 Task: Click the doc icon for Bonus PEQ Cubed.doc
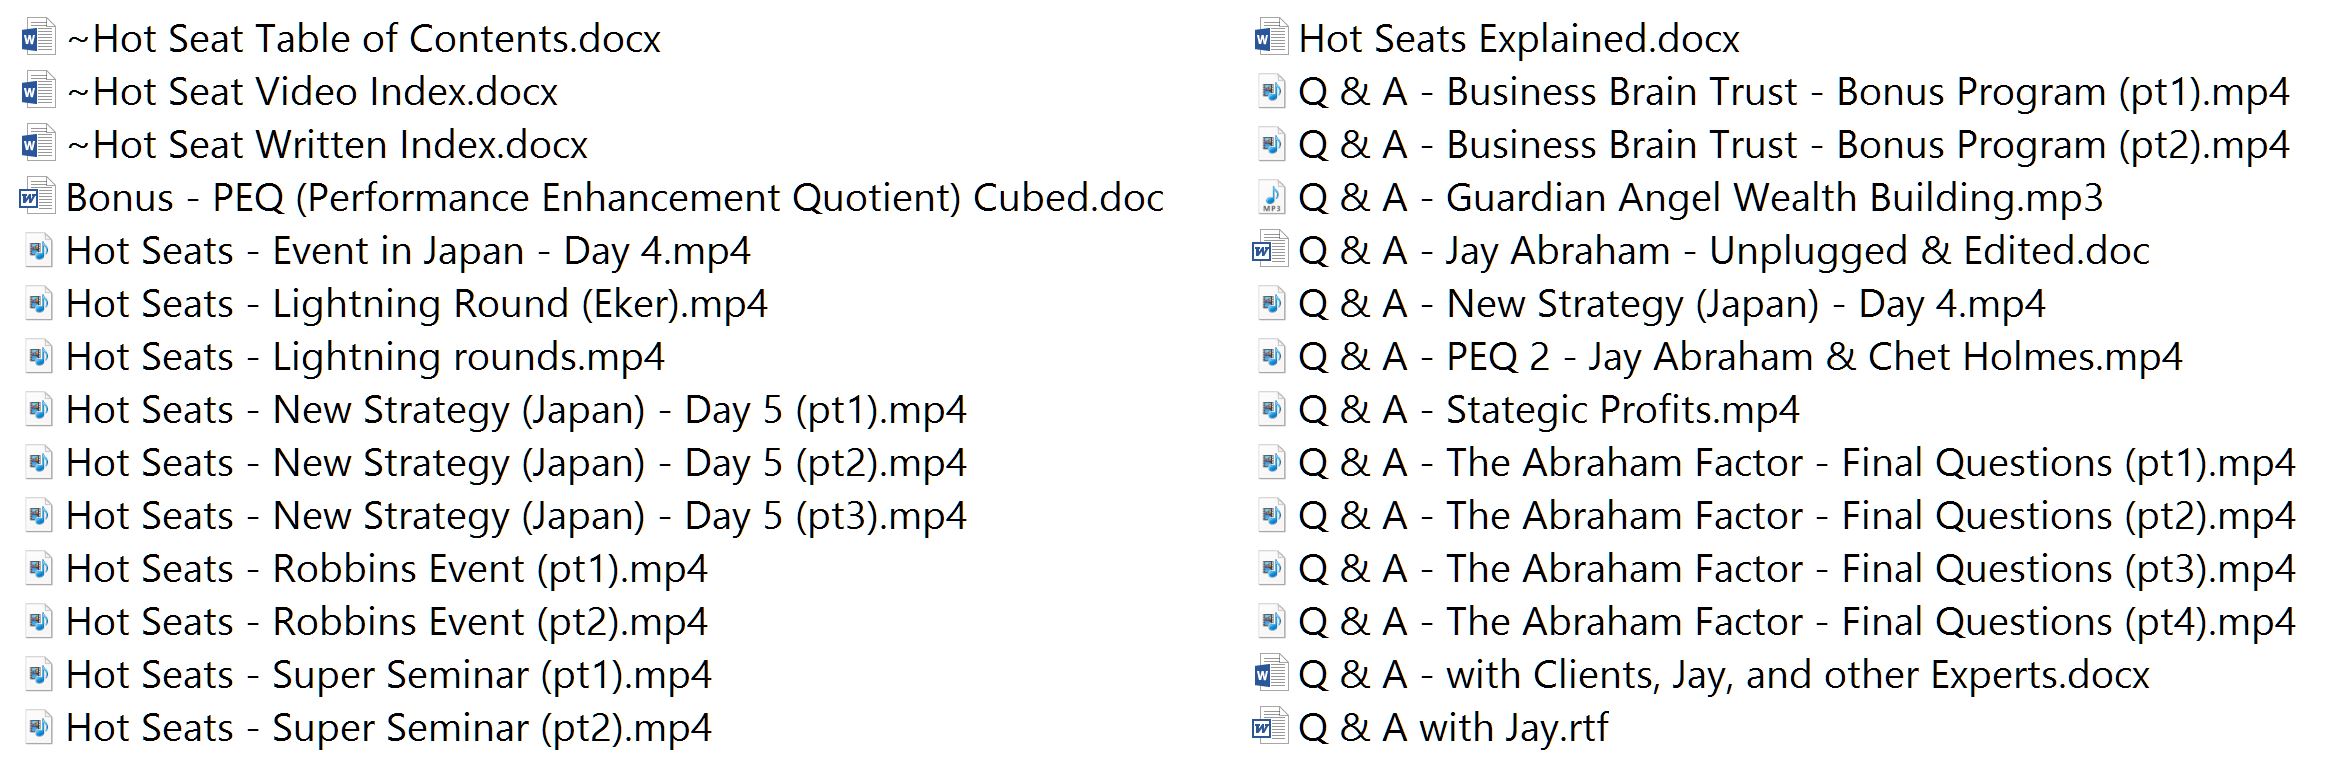[38, 198]
